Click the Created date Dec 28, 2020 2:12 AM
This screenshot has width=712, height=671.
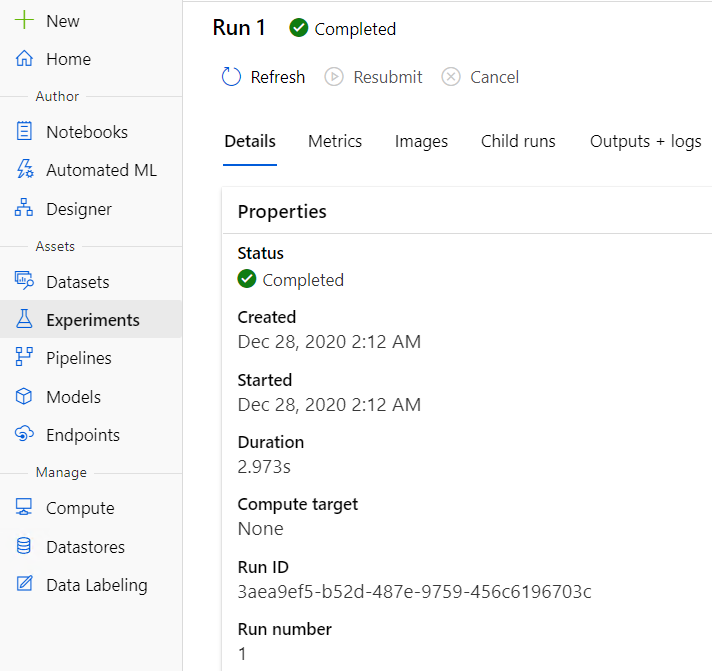(x=329, y=342)
